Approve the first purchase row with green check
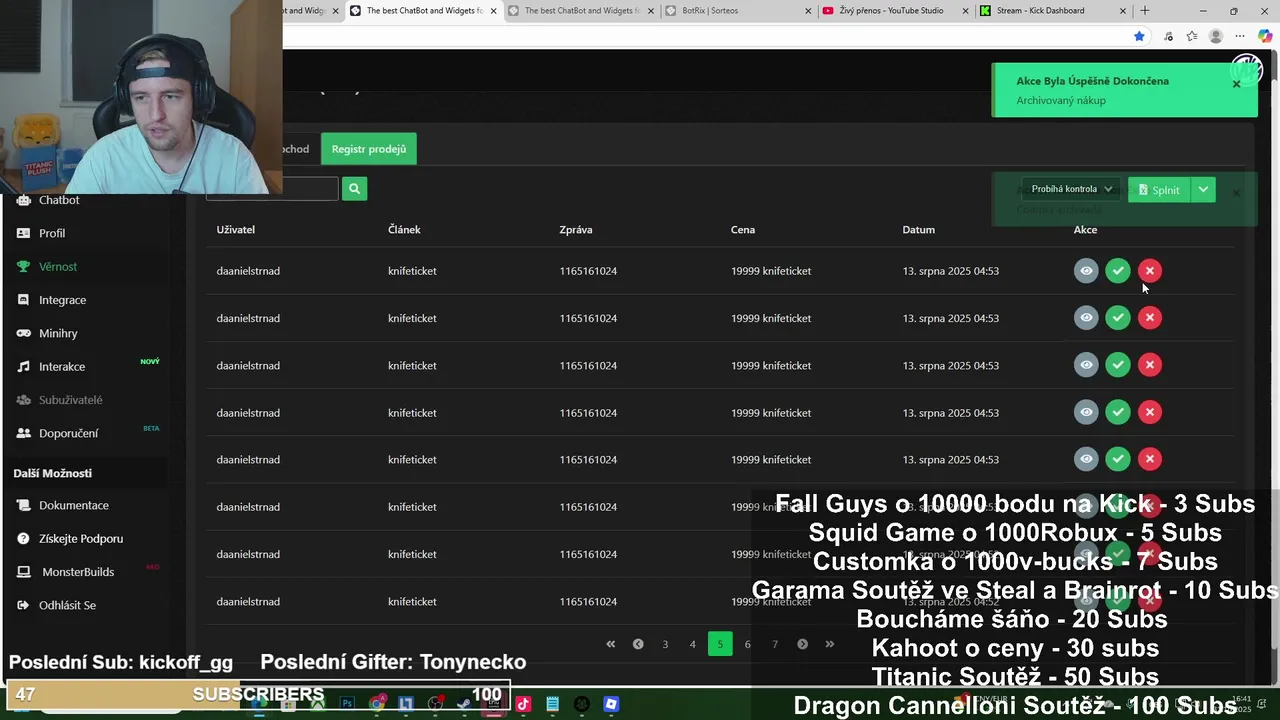Screen dimensions: 1280x720 tap(1118, 271)
